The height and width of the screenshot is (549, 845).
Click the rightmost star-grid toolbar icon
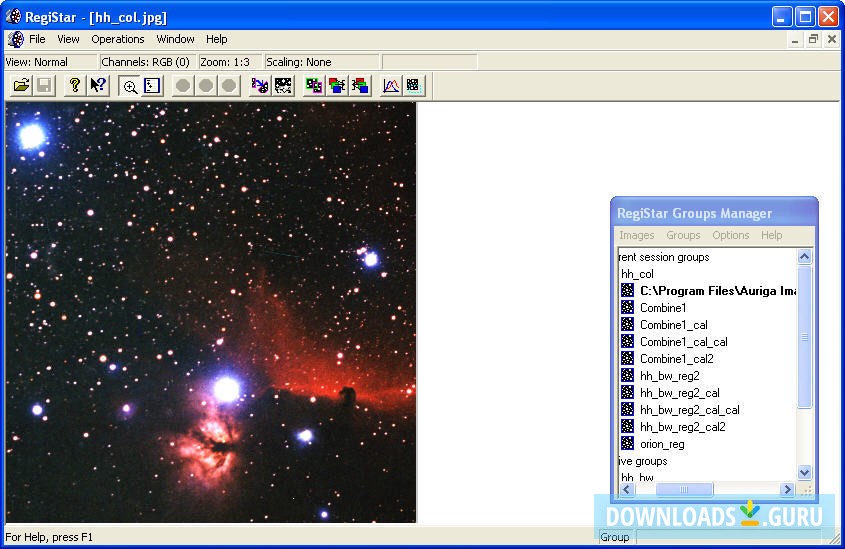click(413, 86)
